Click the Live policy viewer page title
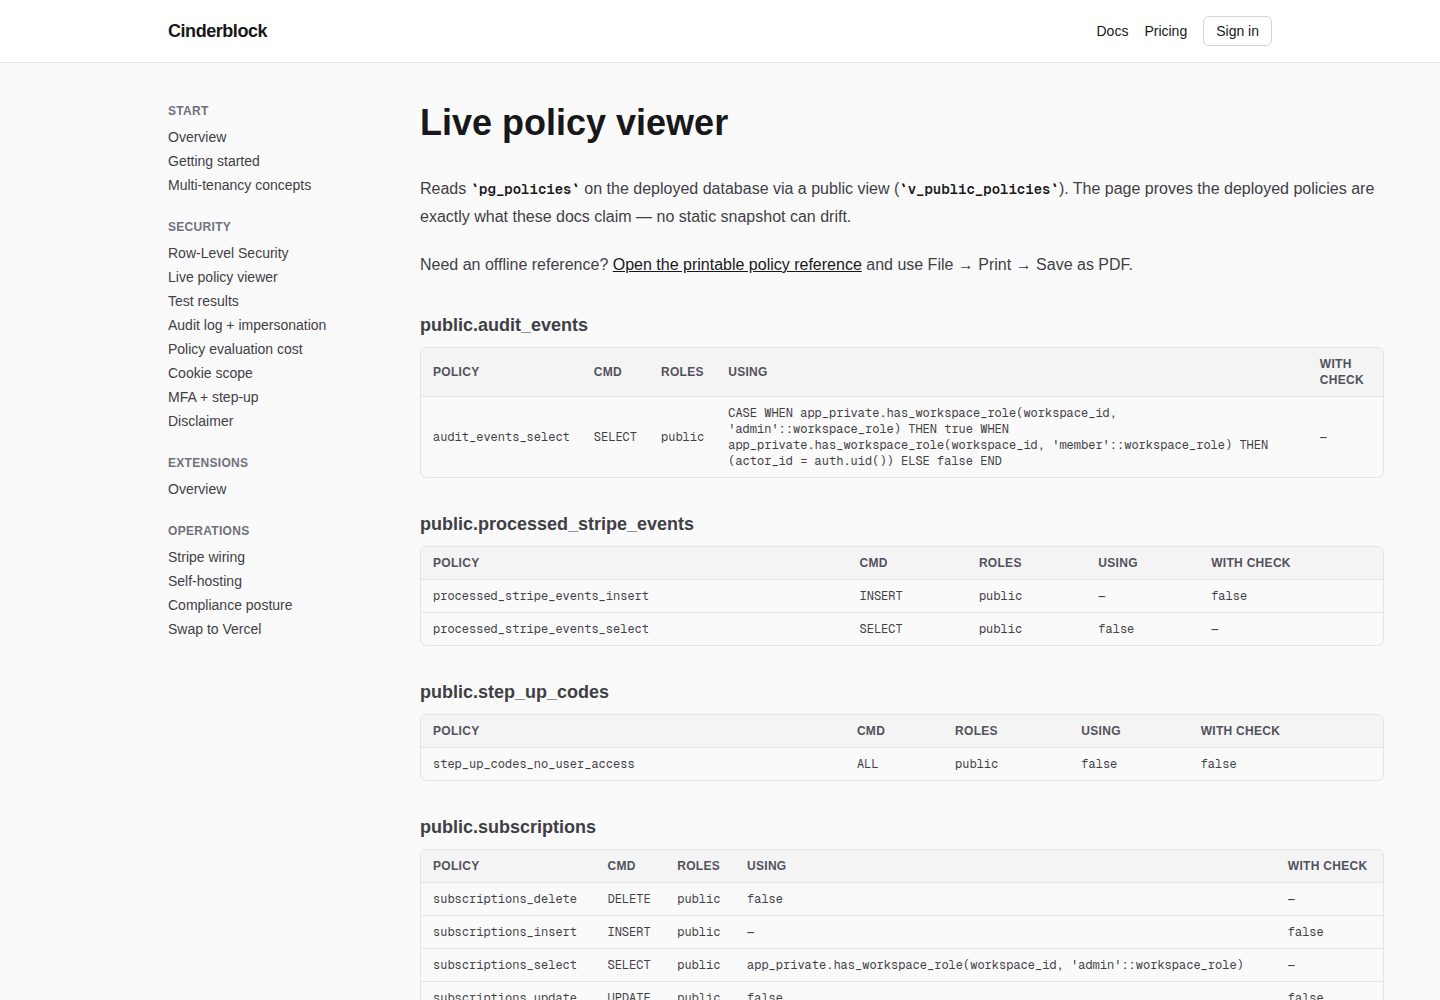1440x1000 pixels. click(574, 123)
